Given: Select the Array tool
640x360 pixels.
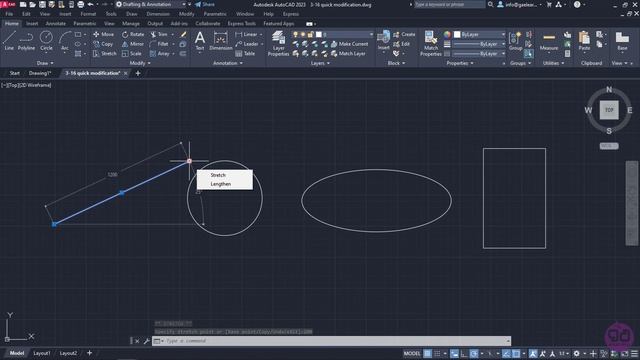Looking at the screenshot, I should coord(160,53).
